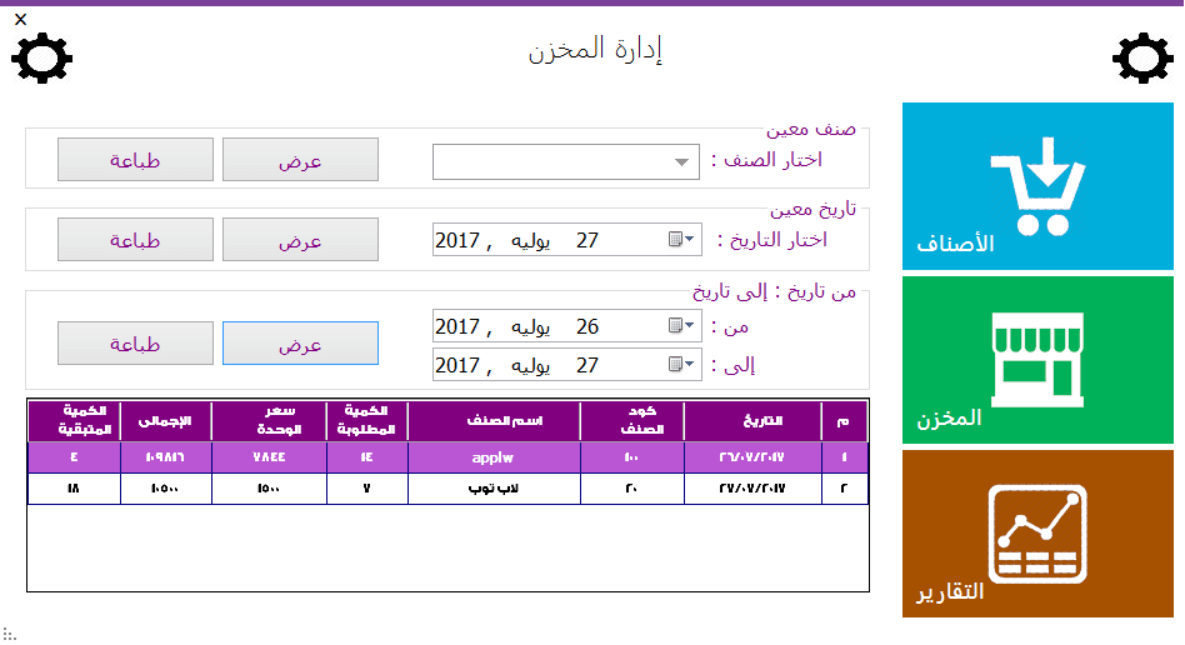Click the settings gear in the top-left
1185x645 pixels.
[x=42, y=58]
